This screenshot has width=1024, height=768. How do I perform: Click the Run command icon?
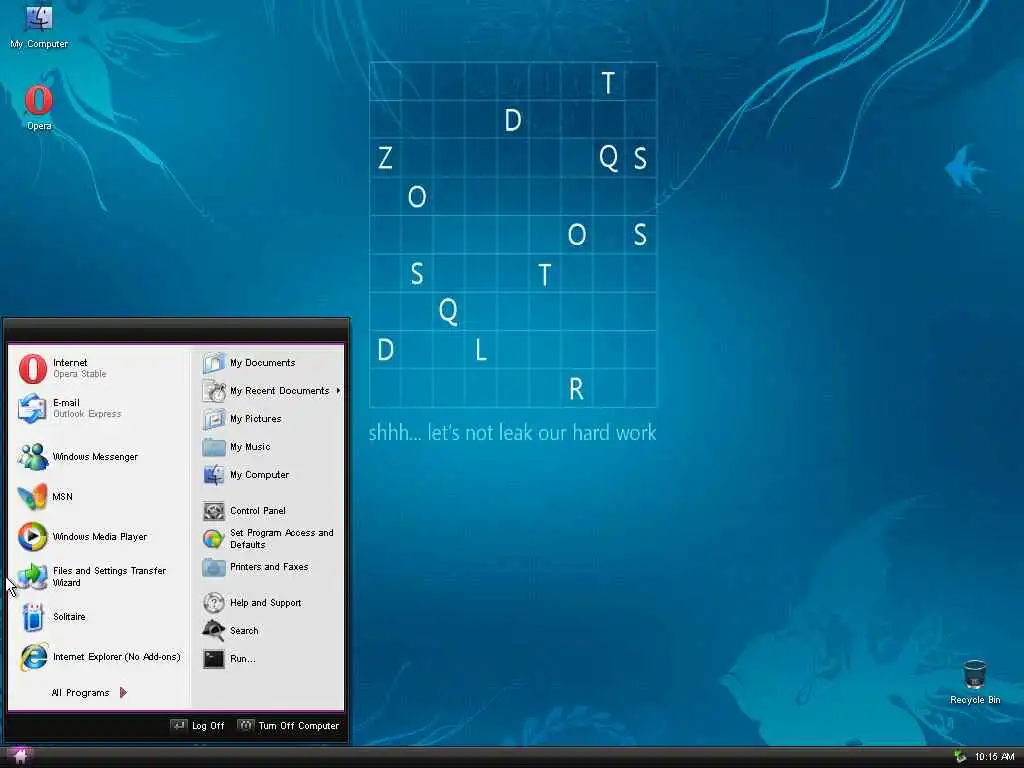click(x=214, y=659)
